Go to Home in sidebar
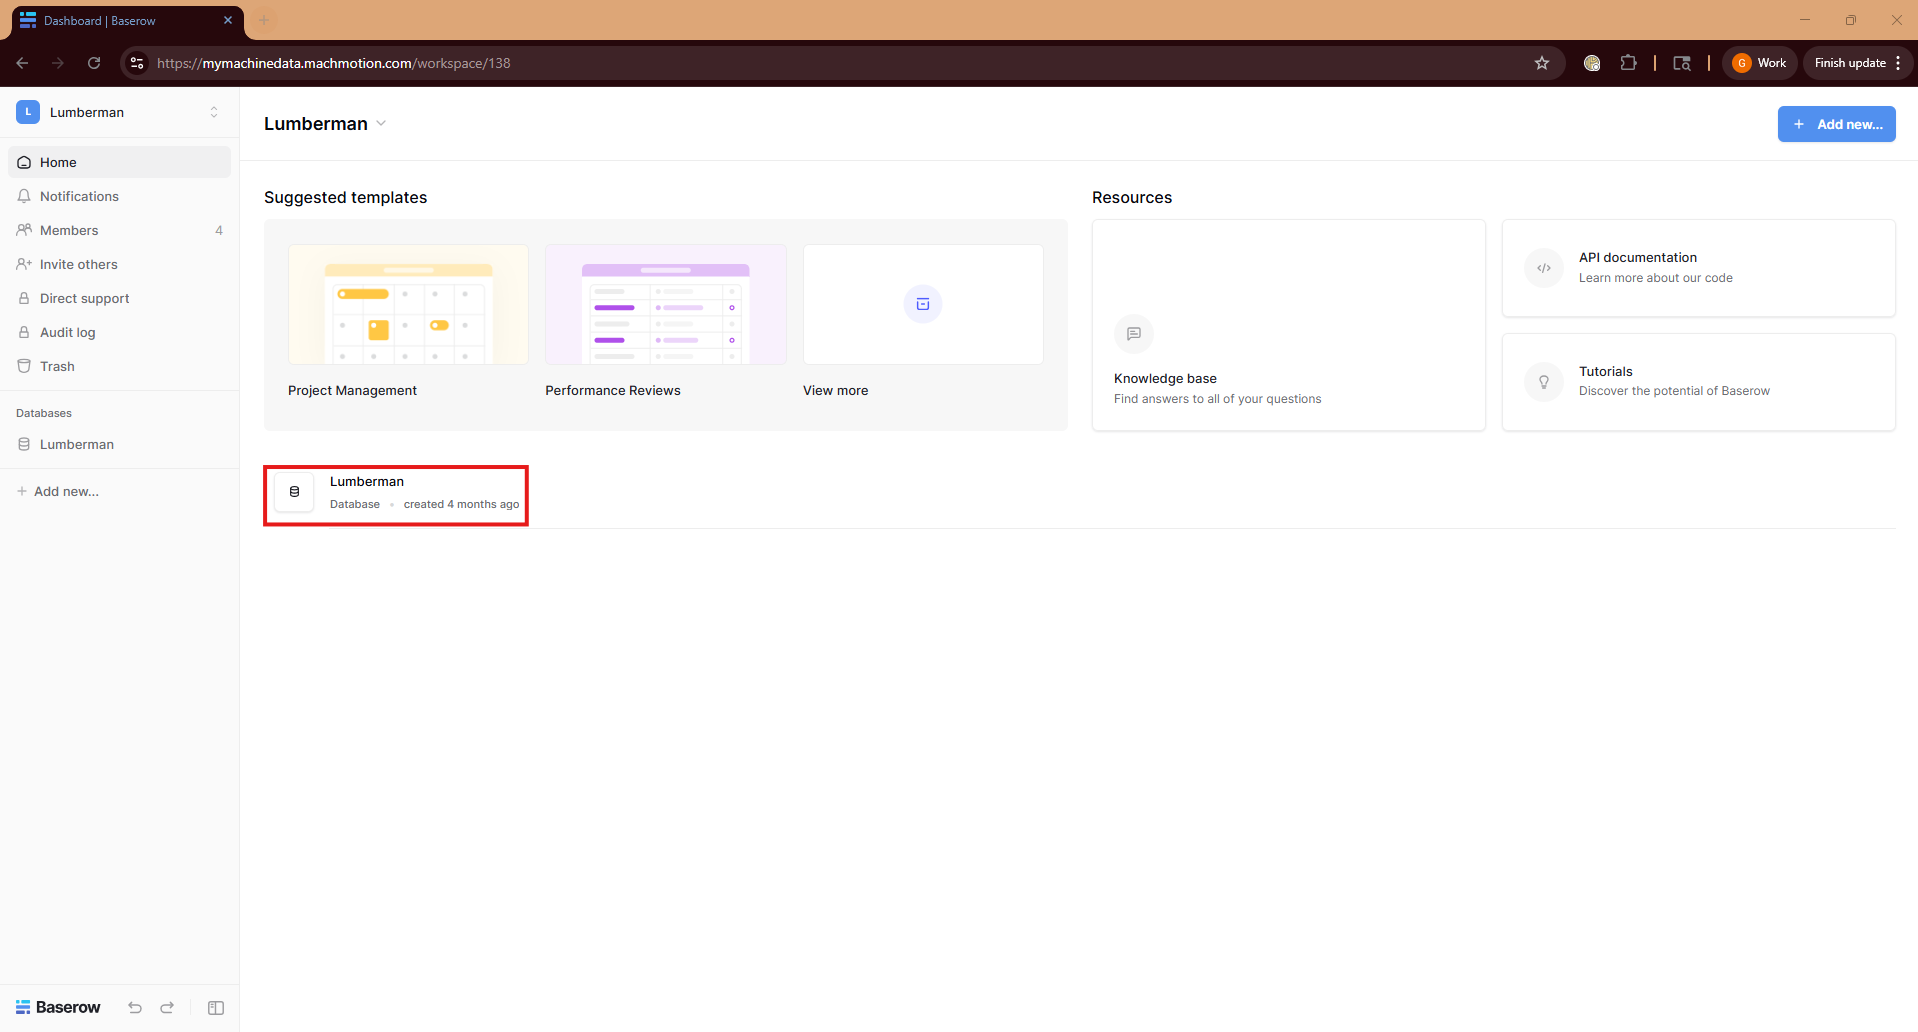1918x1032 pixels. (x=119, y=162)
